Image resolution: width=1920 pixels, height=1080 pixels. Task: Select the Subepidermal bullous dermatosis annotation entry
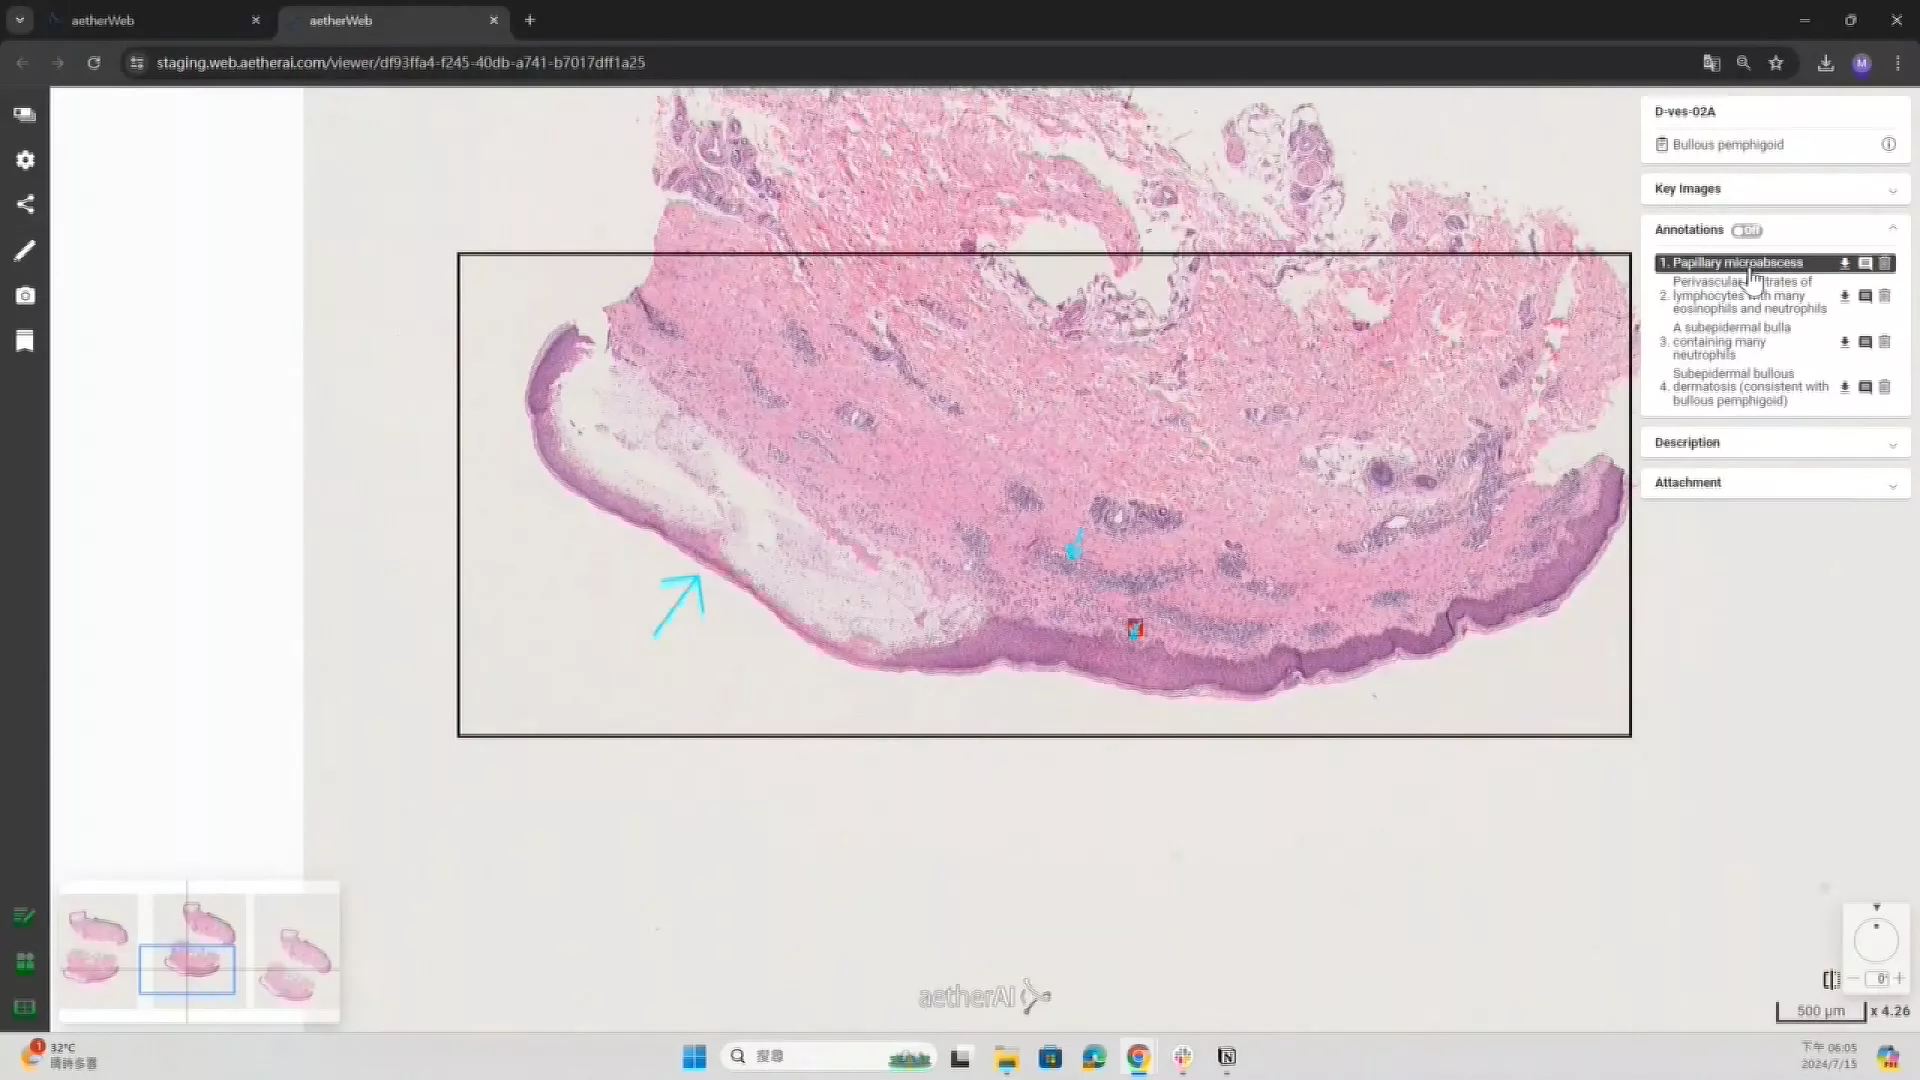click(x=1750, y=387)
